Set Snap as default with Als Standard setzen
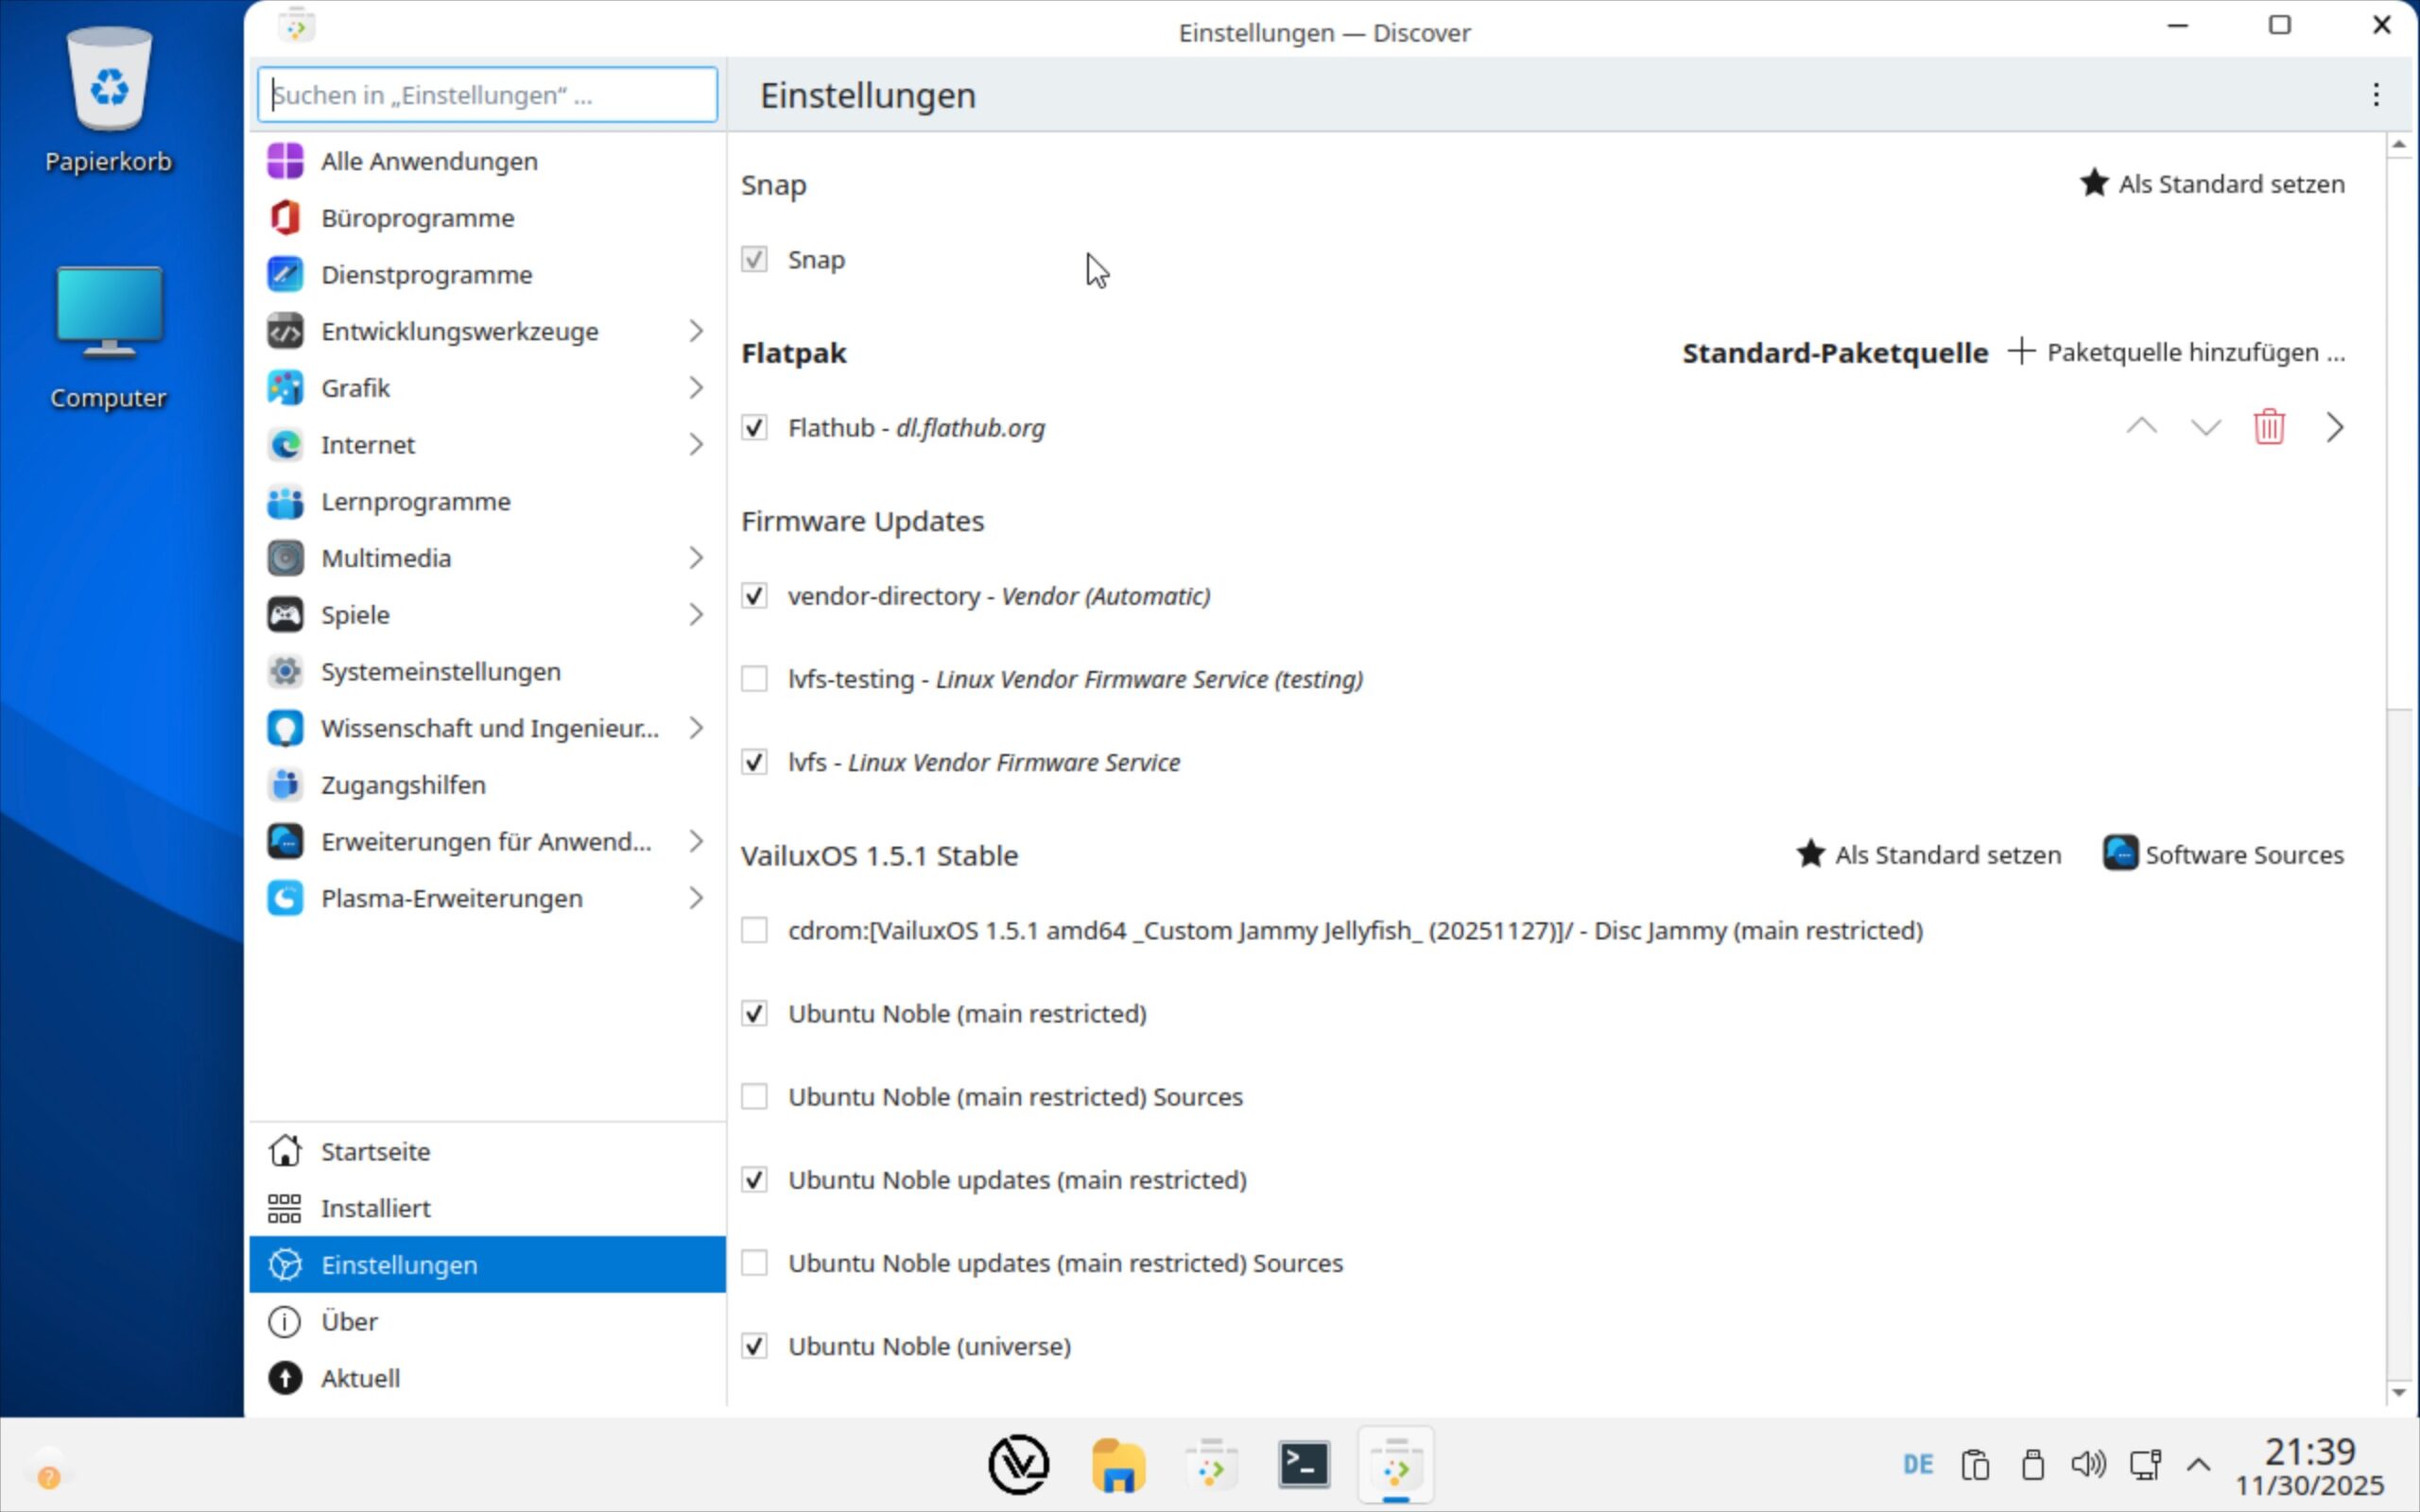2420x1512 pixels. point(2212,184)
